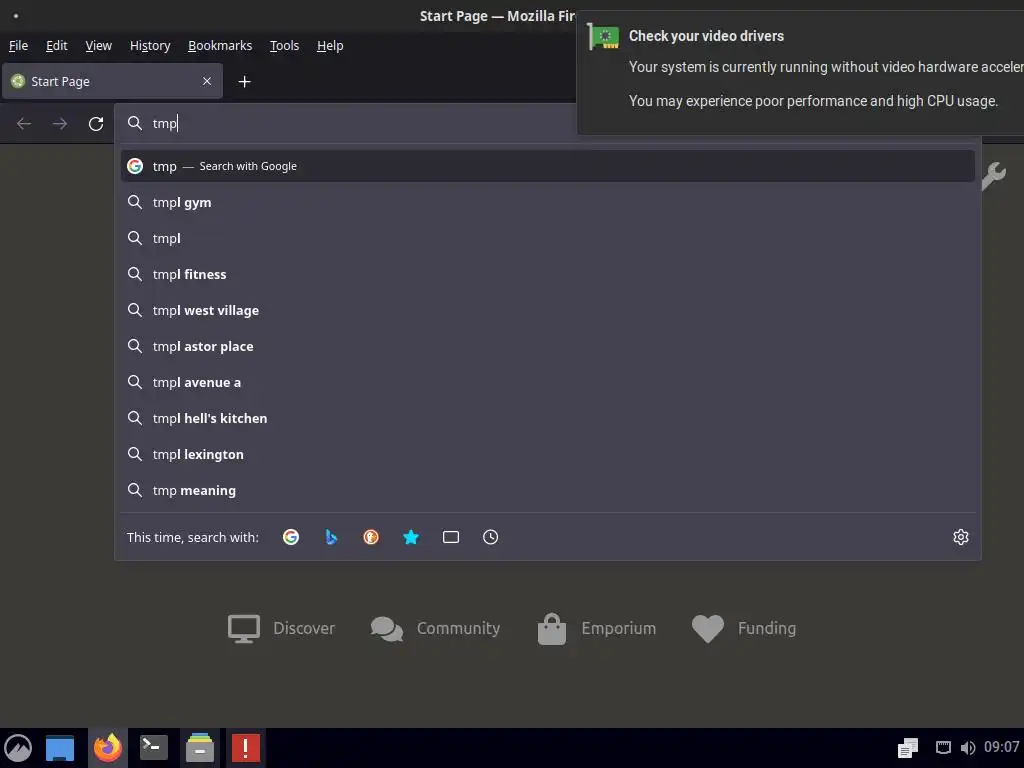Select the 'tmpl gym' suggestion
The image size is (1024, 768).
pos(548,202)
